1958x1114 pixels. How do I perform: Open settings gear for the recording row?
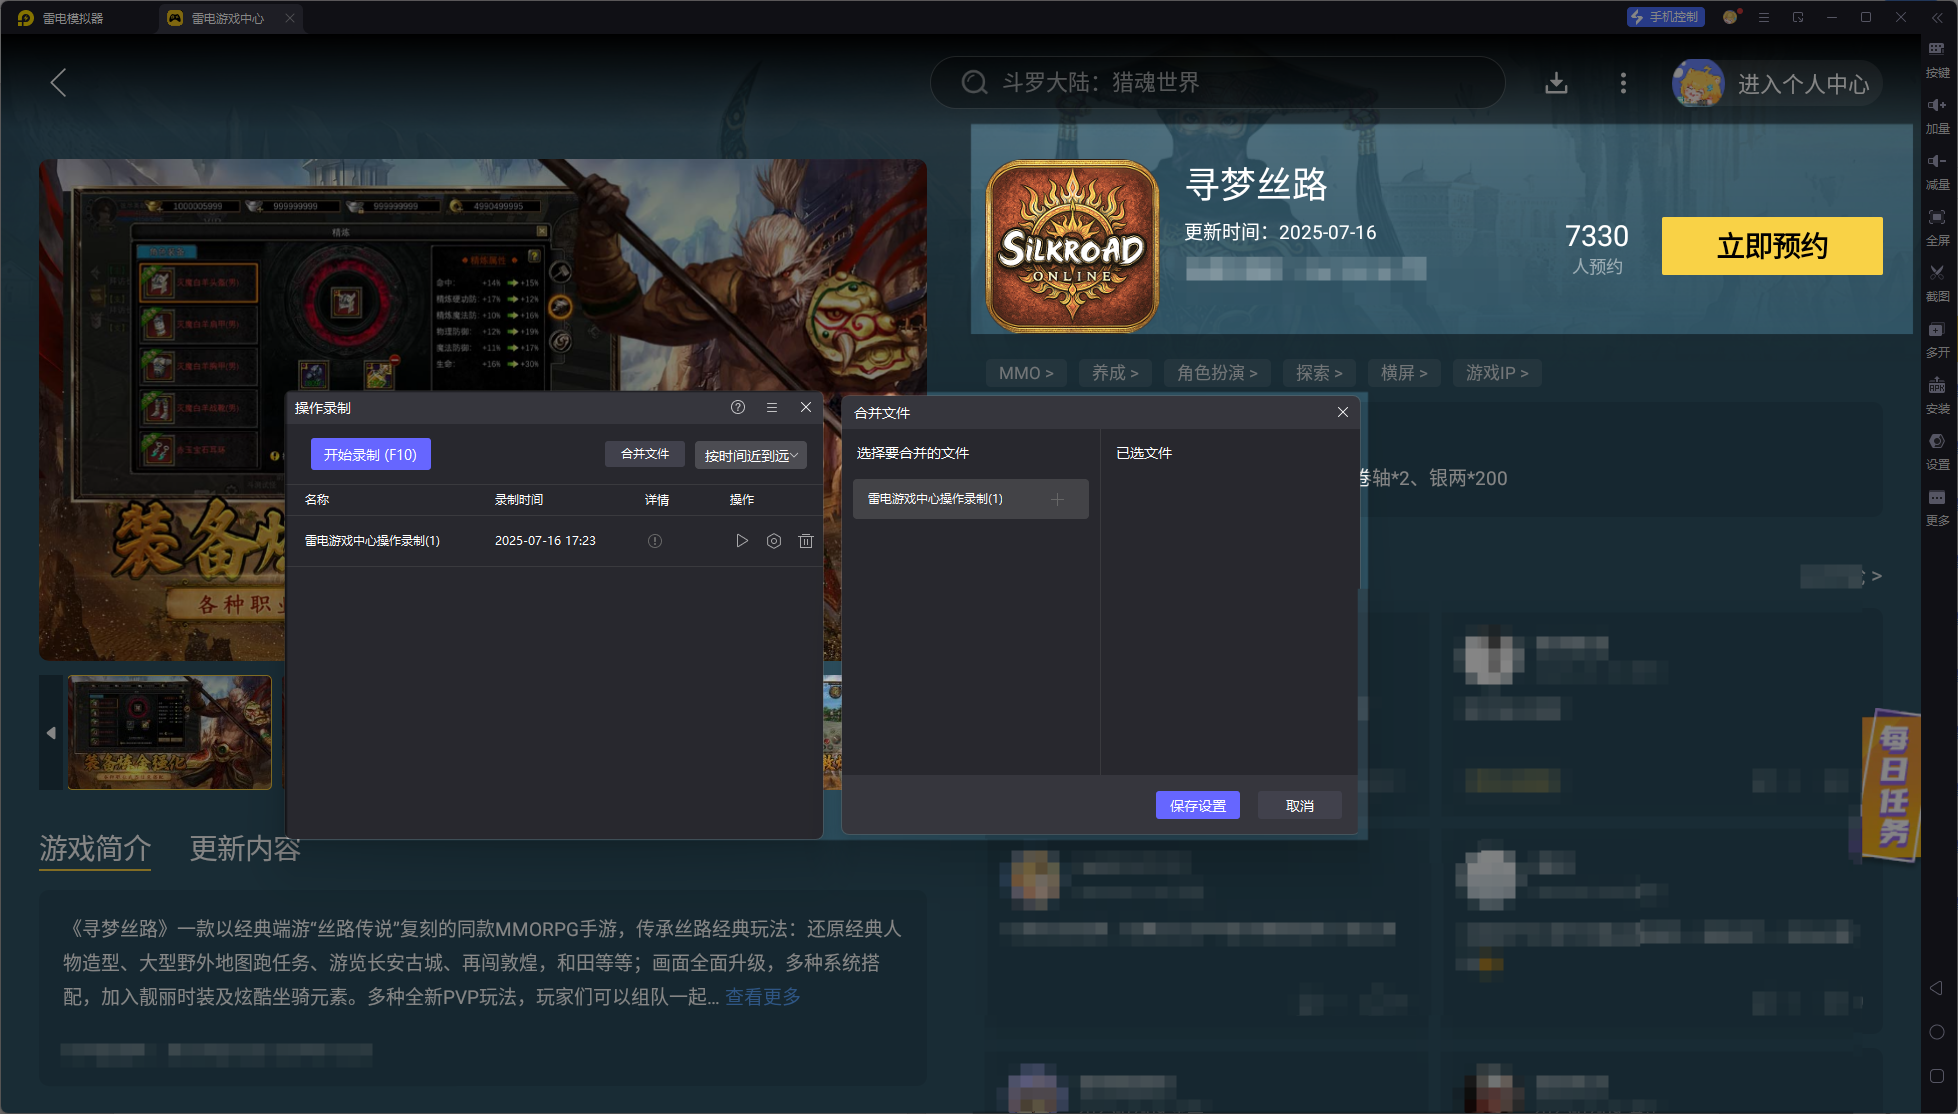pos(774,541)
